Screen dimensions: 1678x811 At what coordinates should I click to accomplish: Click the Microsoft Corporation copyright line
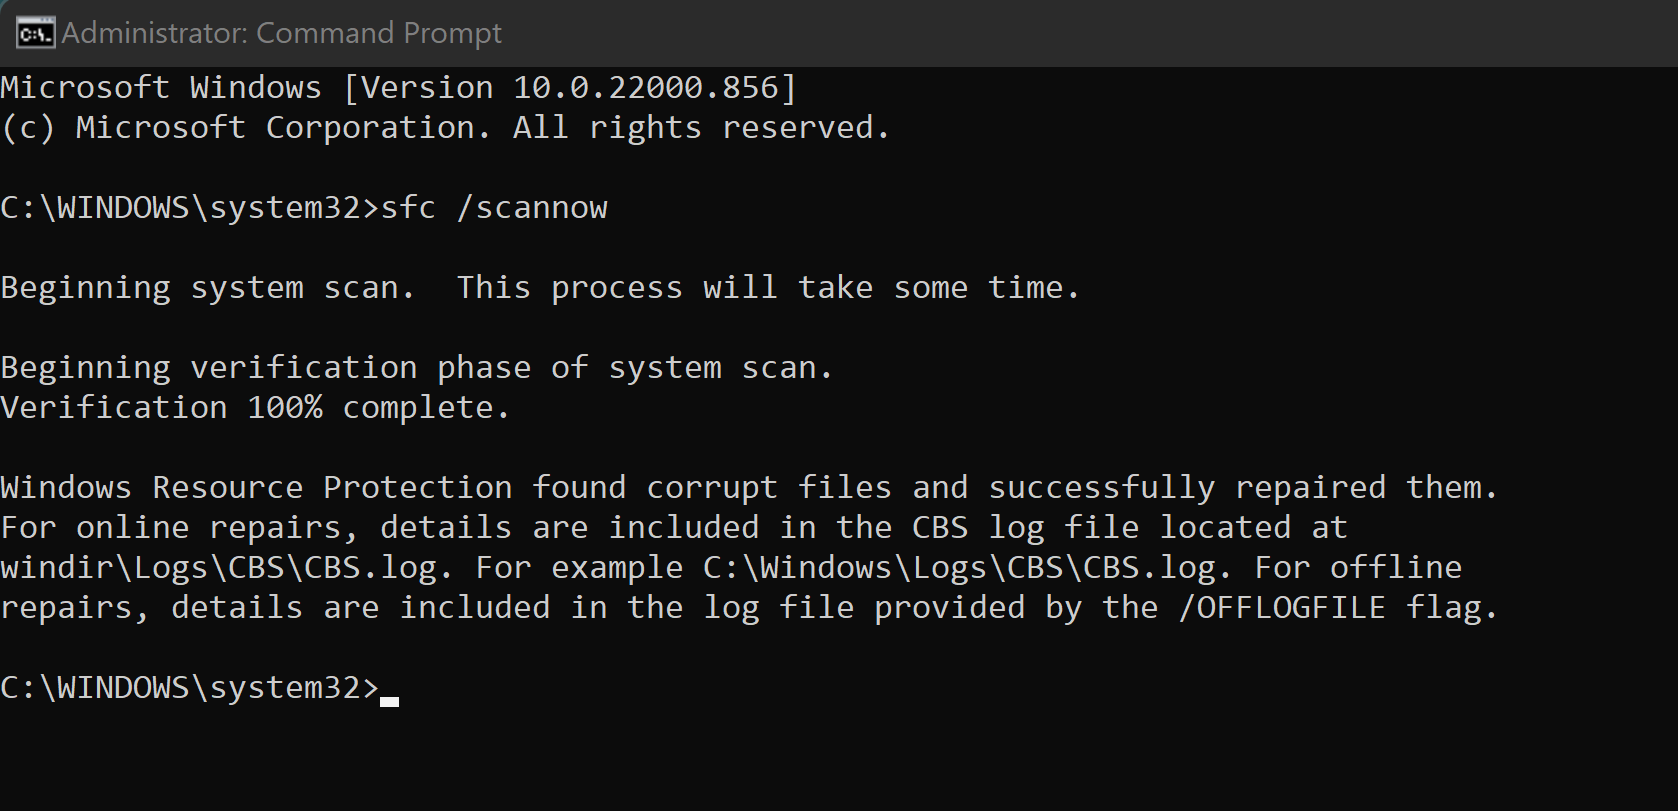pyautogui.click(x=445, y=128)
